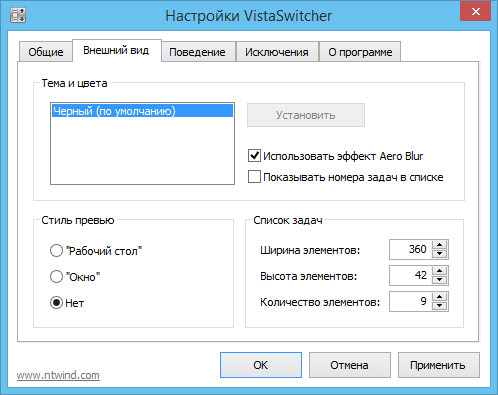Increase Количество элементов with up arrow
498x395 pixels.
(x=440, y=297)
